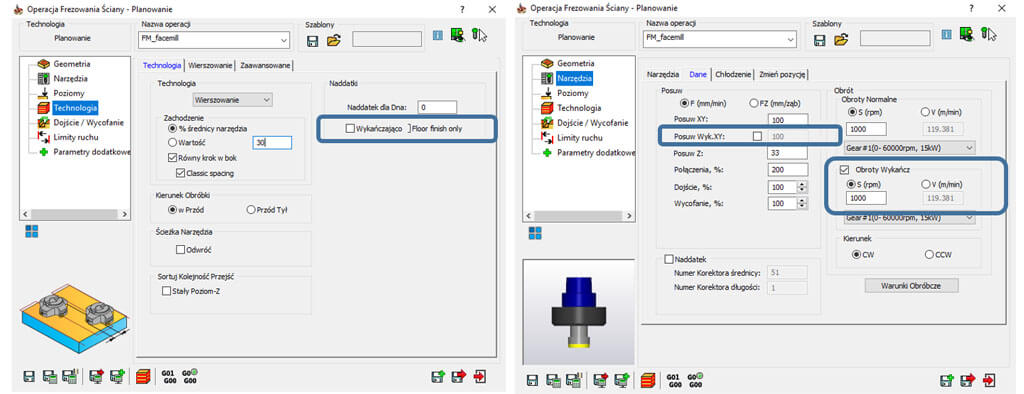Viewport: 1024px width, 394px height.
Task: Click G0 G00 green dot icon in left dialog
Action: tap(190, 377)
